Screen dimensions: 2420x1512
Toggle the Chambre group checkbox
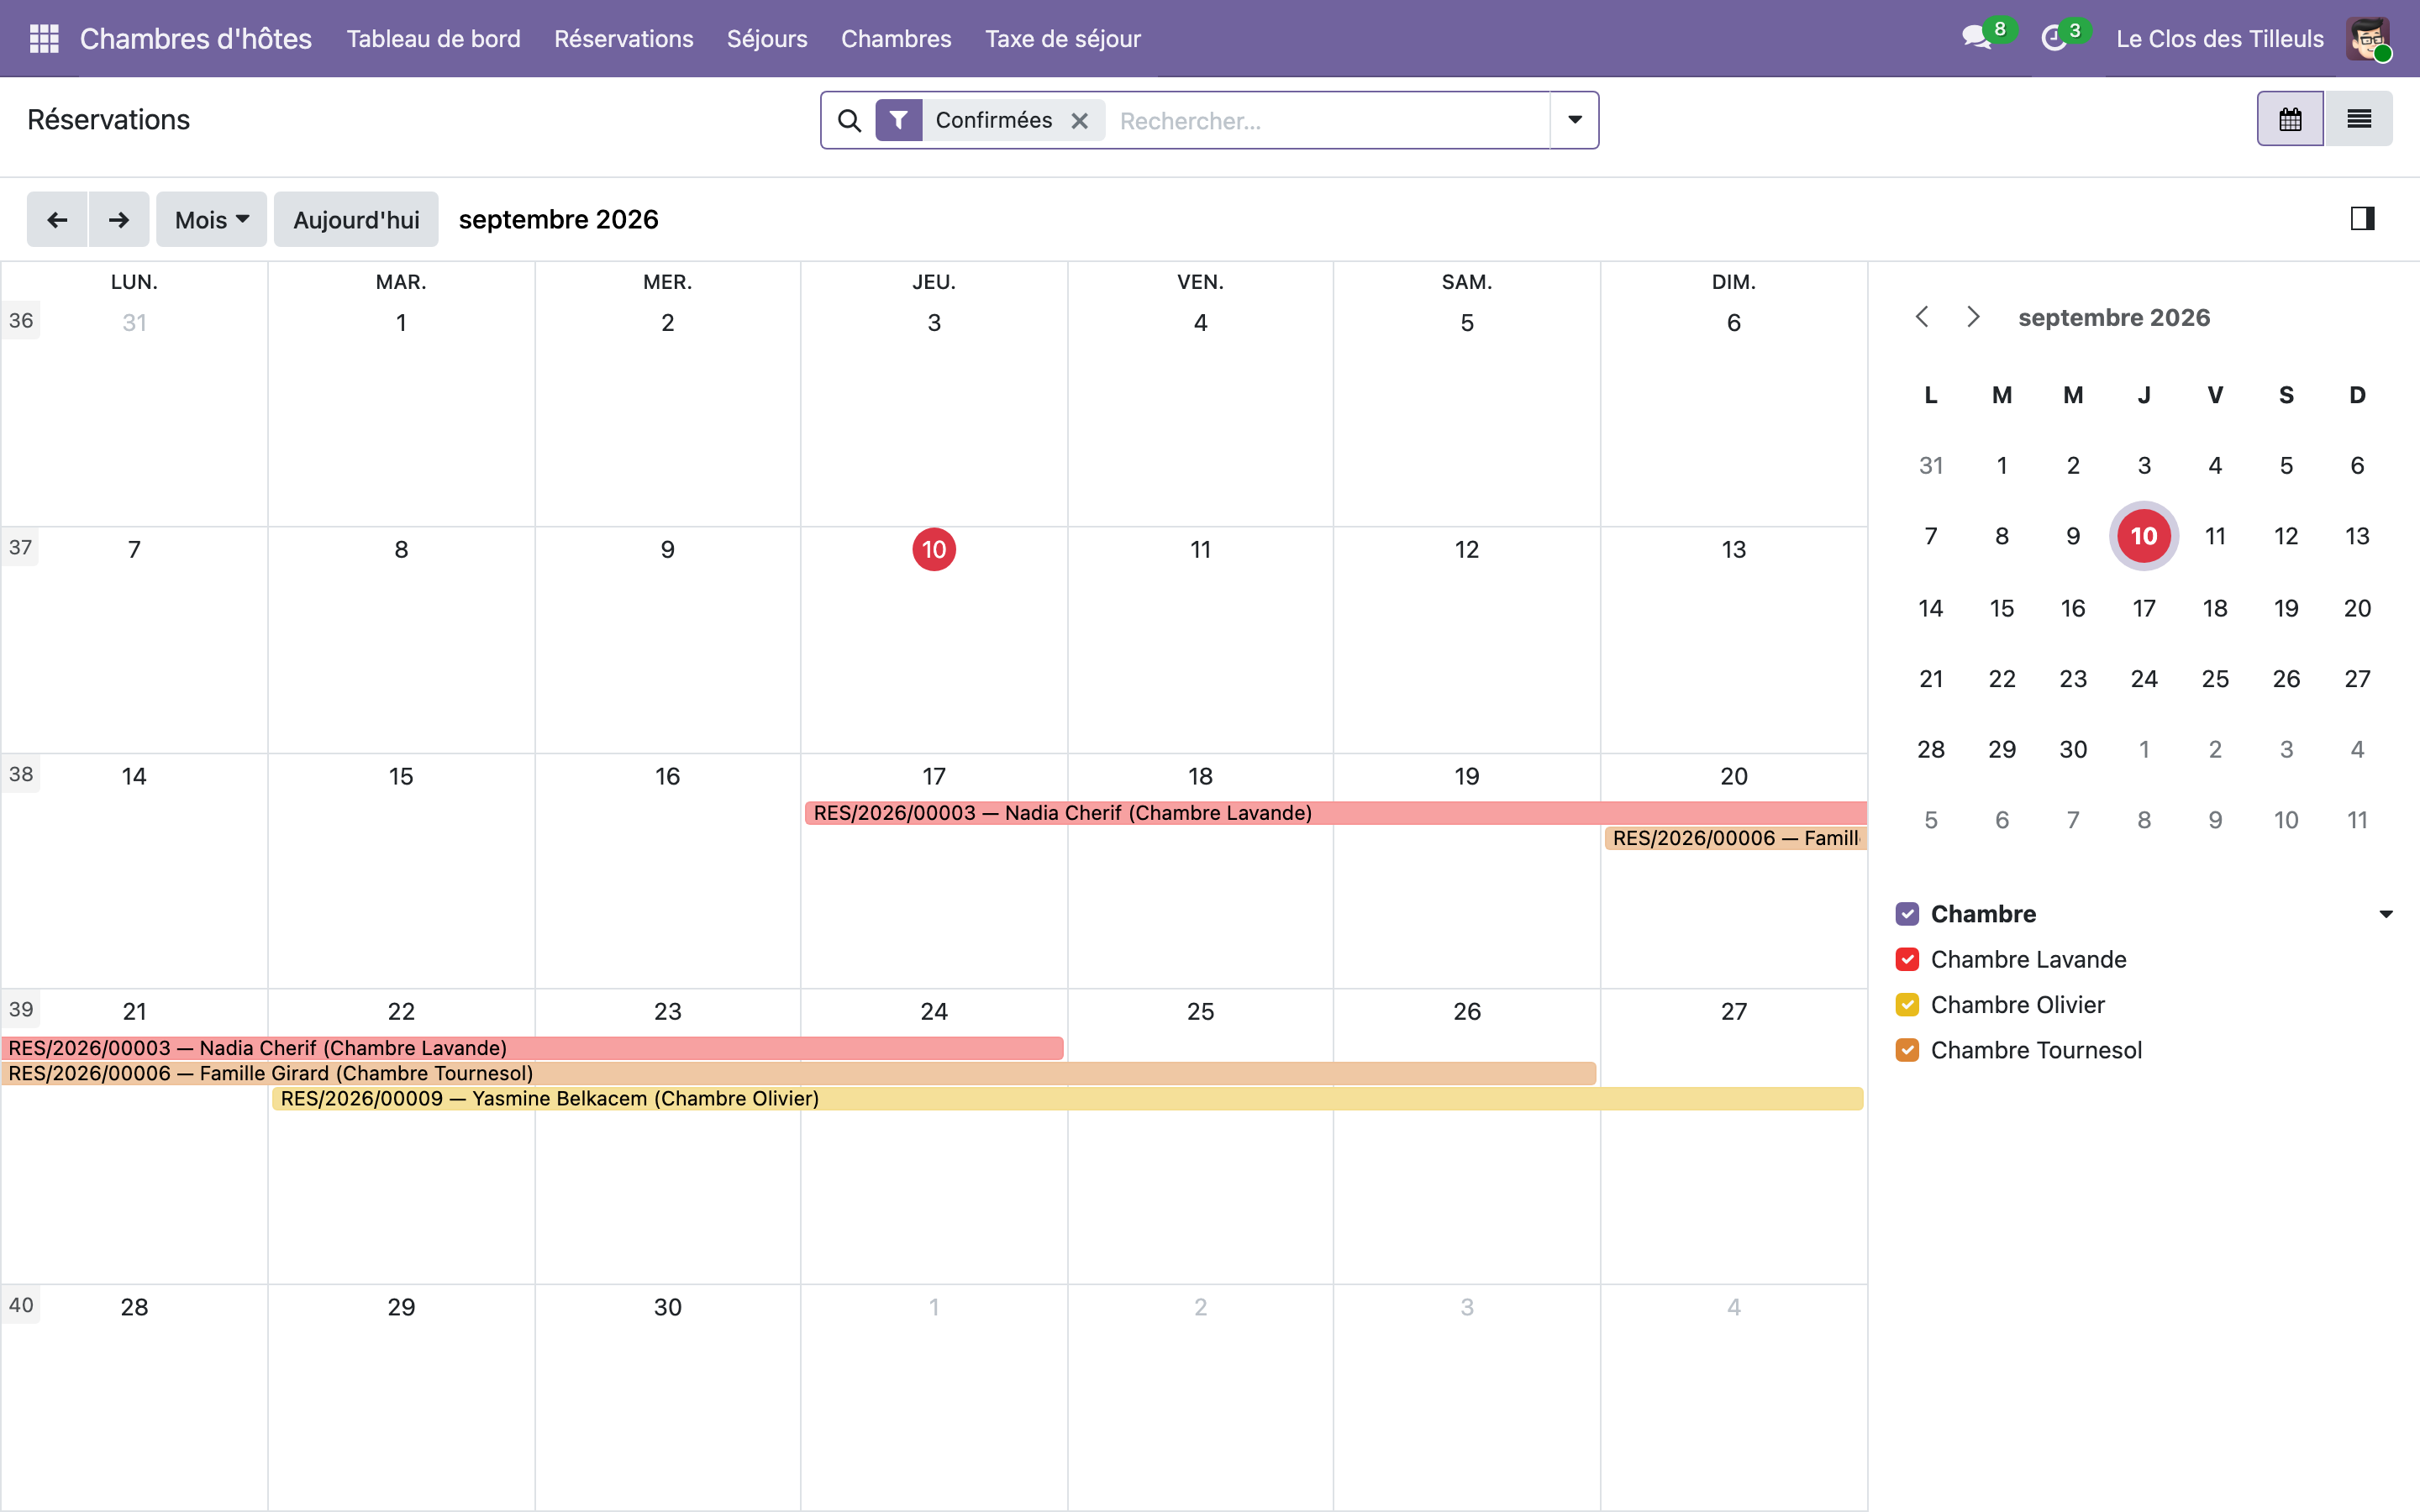click(x=1907, y=914)
